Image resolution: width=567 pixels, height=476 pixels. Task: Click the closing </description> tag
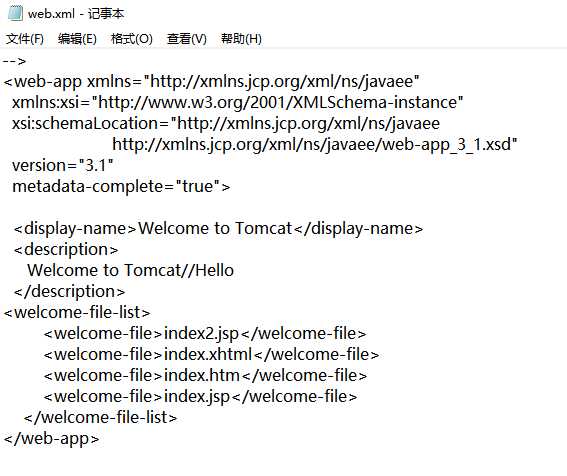point(69,292)
